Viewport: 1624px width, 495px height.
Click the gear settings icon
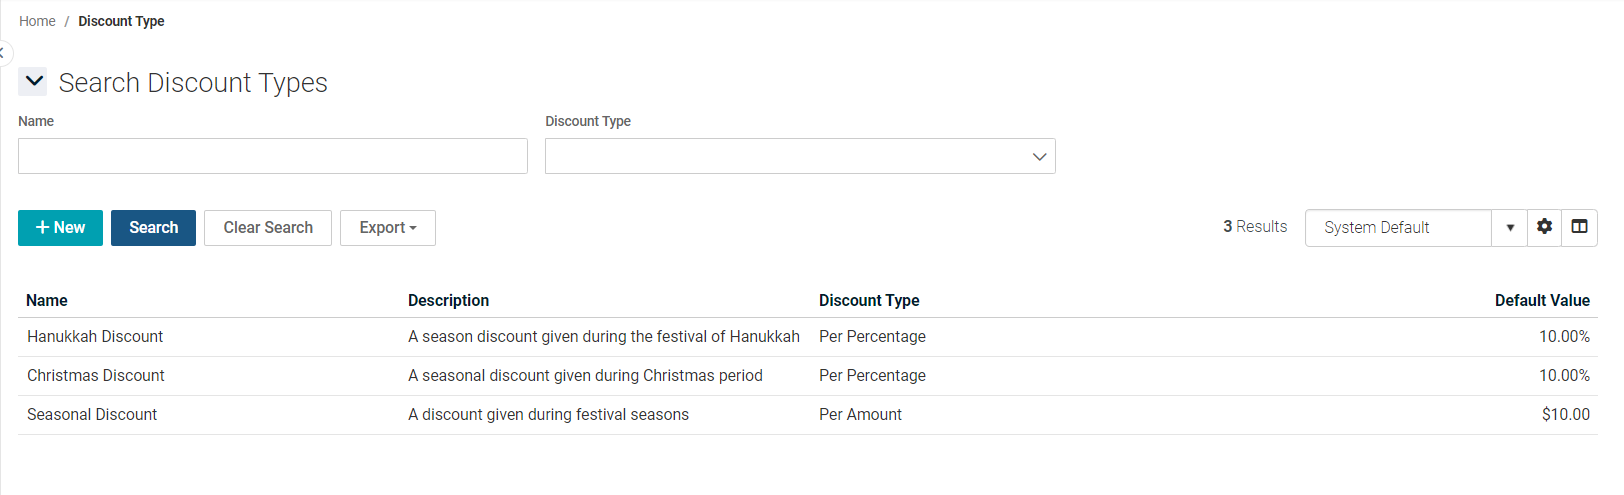(1544, 227)
